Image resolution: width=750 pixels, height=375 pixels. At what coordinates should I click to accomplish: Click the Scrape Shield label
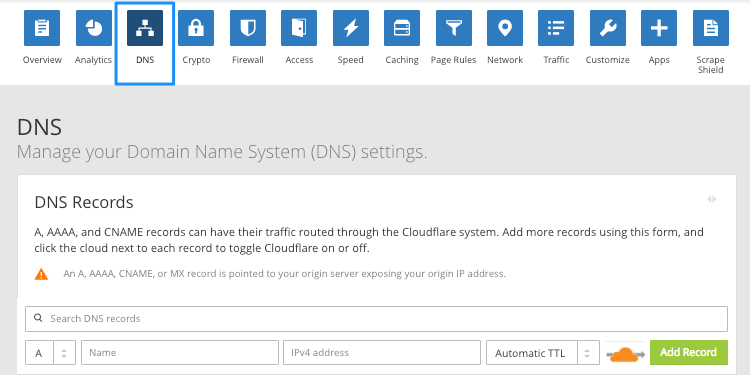[x=710, y=65]
